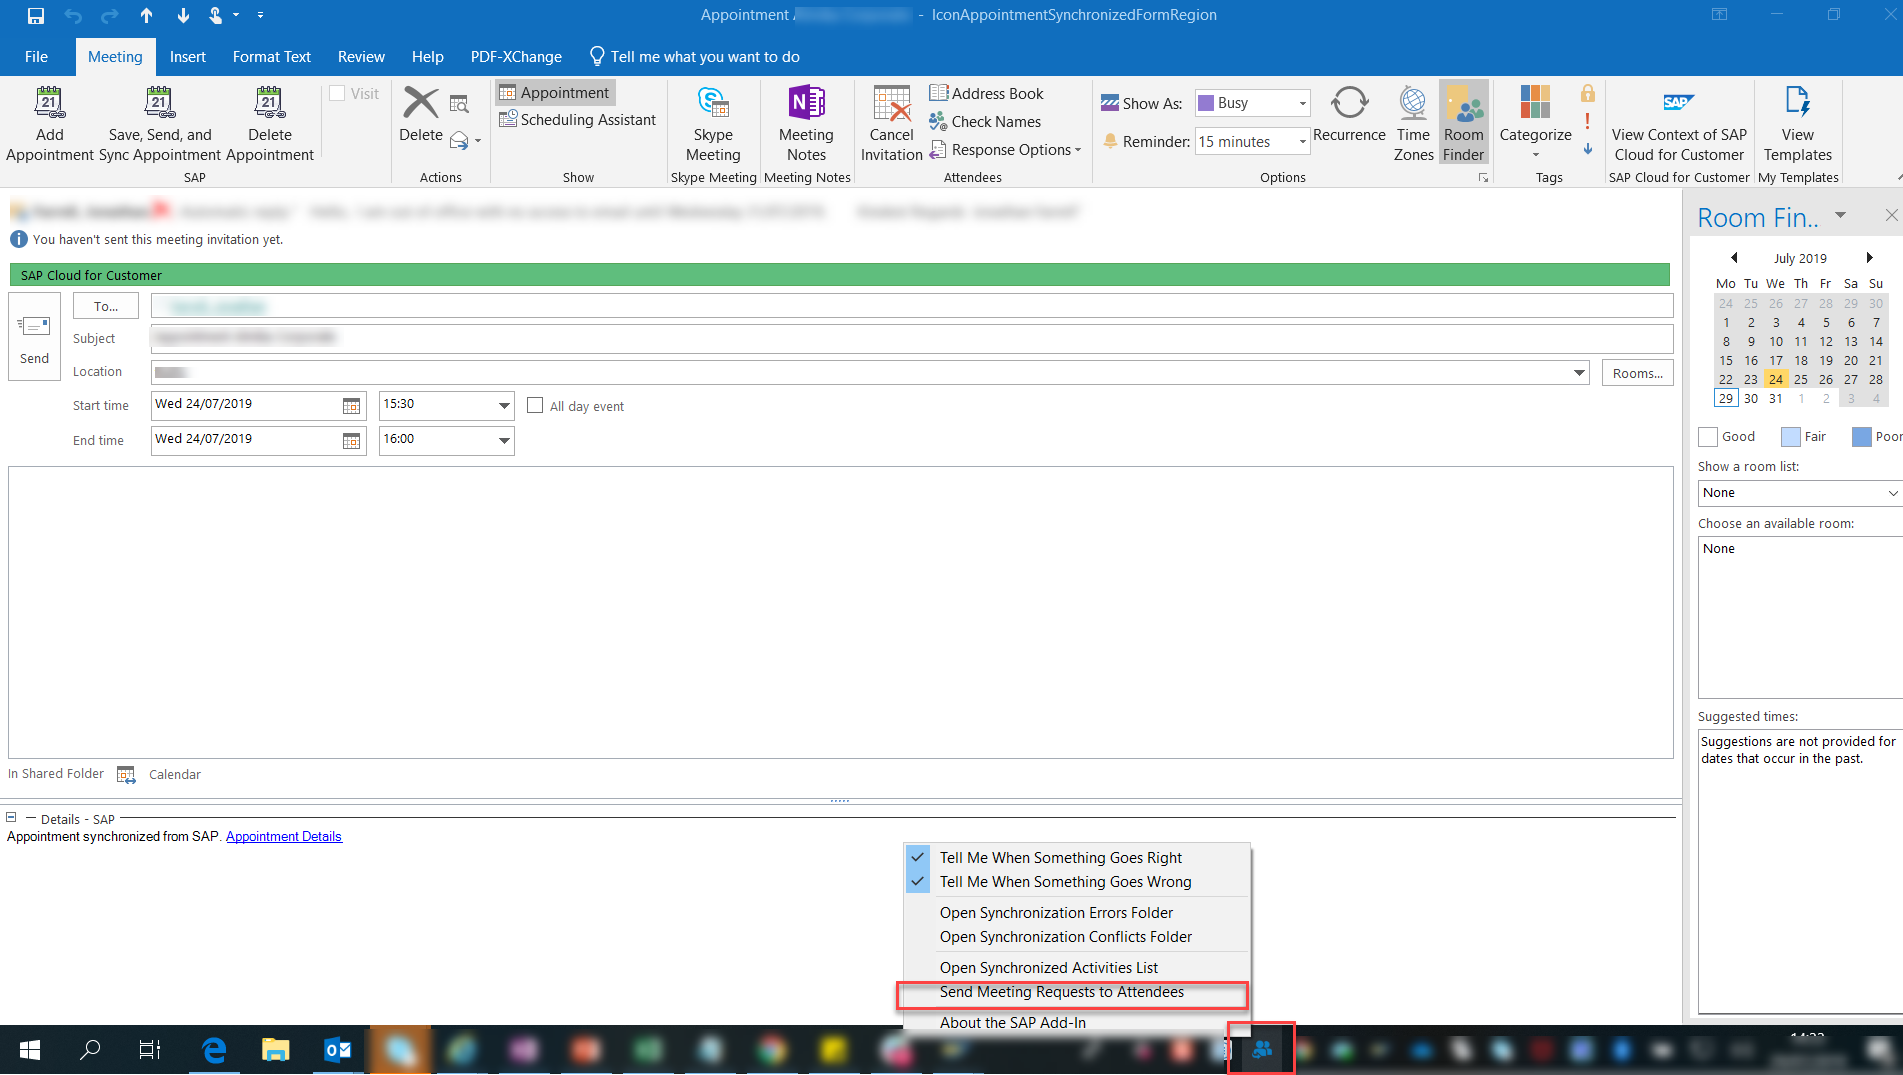
Task: Uncheck Tell Me When Something Goes Right
Action: coord(1077,857)
